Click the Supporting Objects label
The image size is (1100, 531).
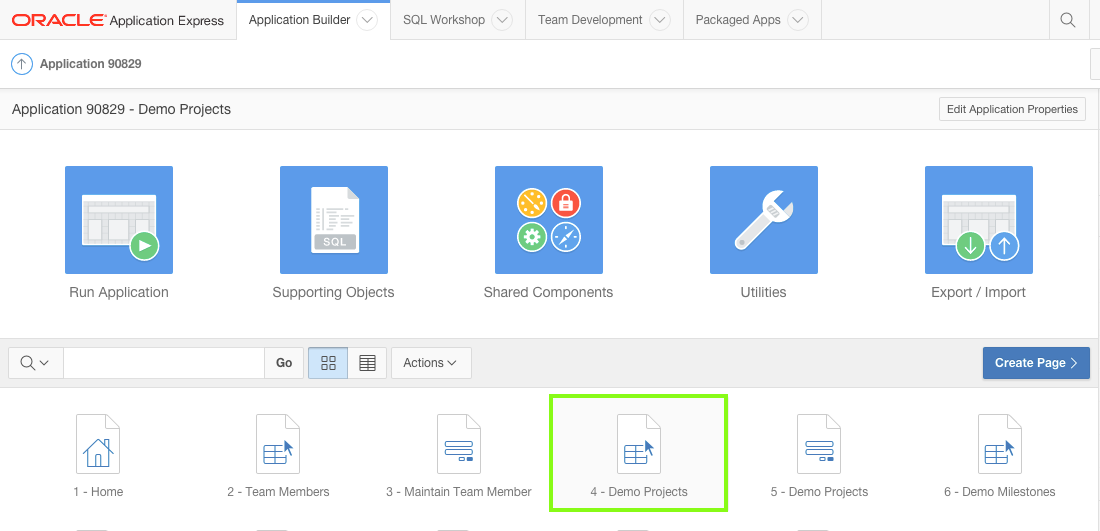click(333, 293)
